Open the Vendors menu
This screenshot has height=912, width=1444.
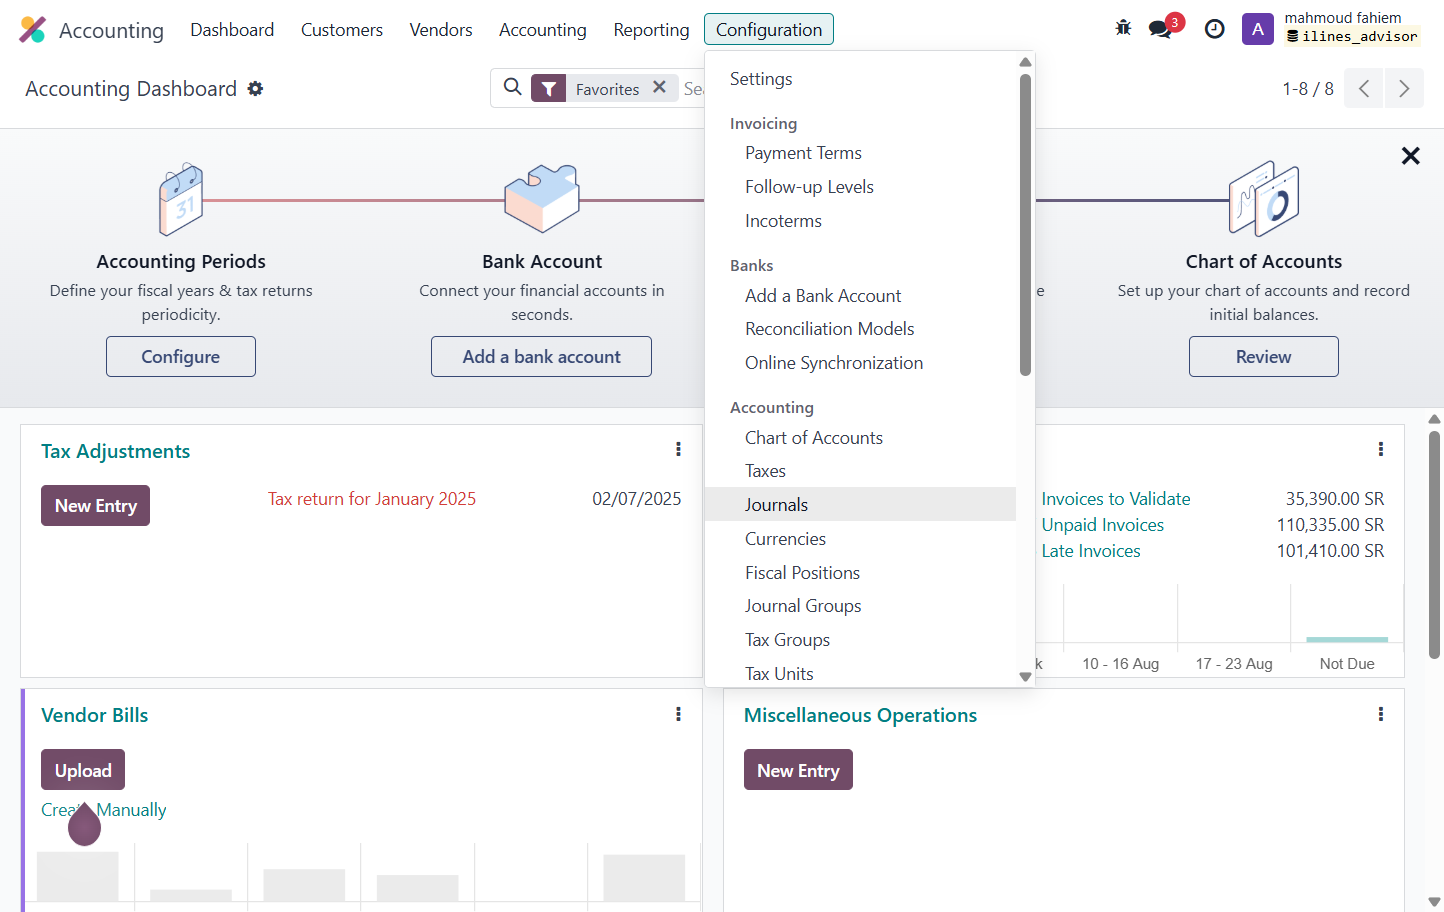pyautogui.click(x=441, y=30)
